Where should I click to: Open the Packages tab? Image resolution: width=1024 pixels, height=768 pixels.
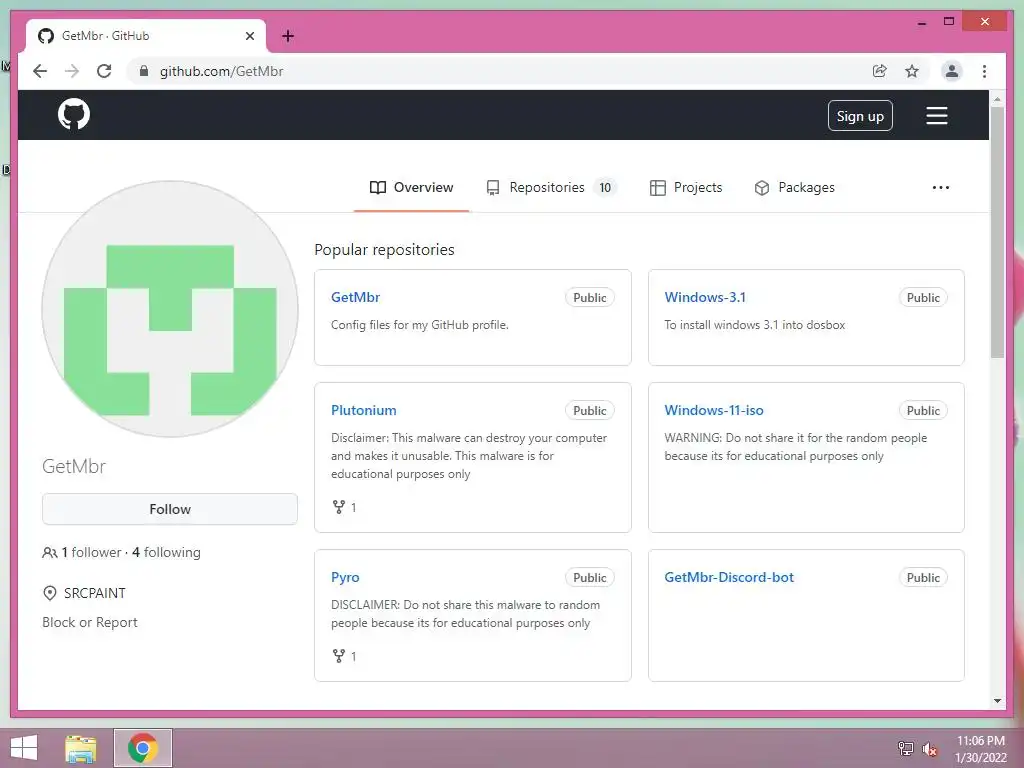point(794,187)
